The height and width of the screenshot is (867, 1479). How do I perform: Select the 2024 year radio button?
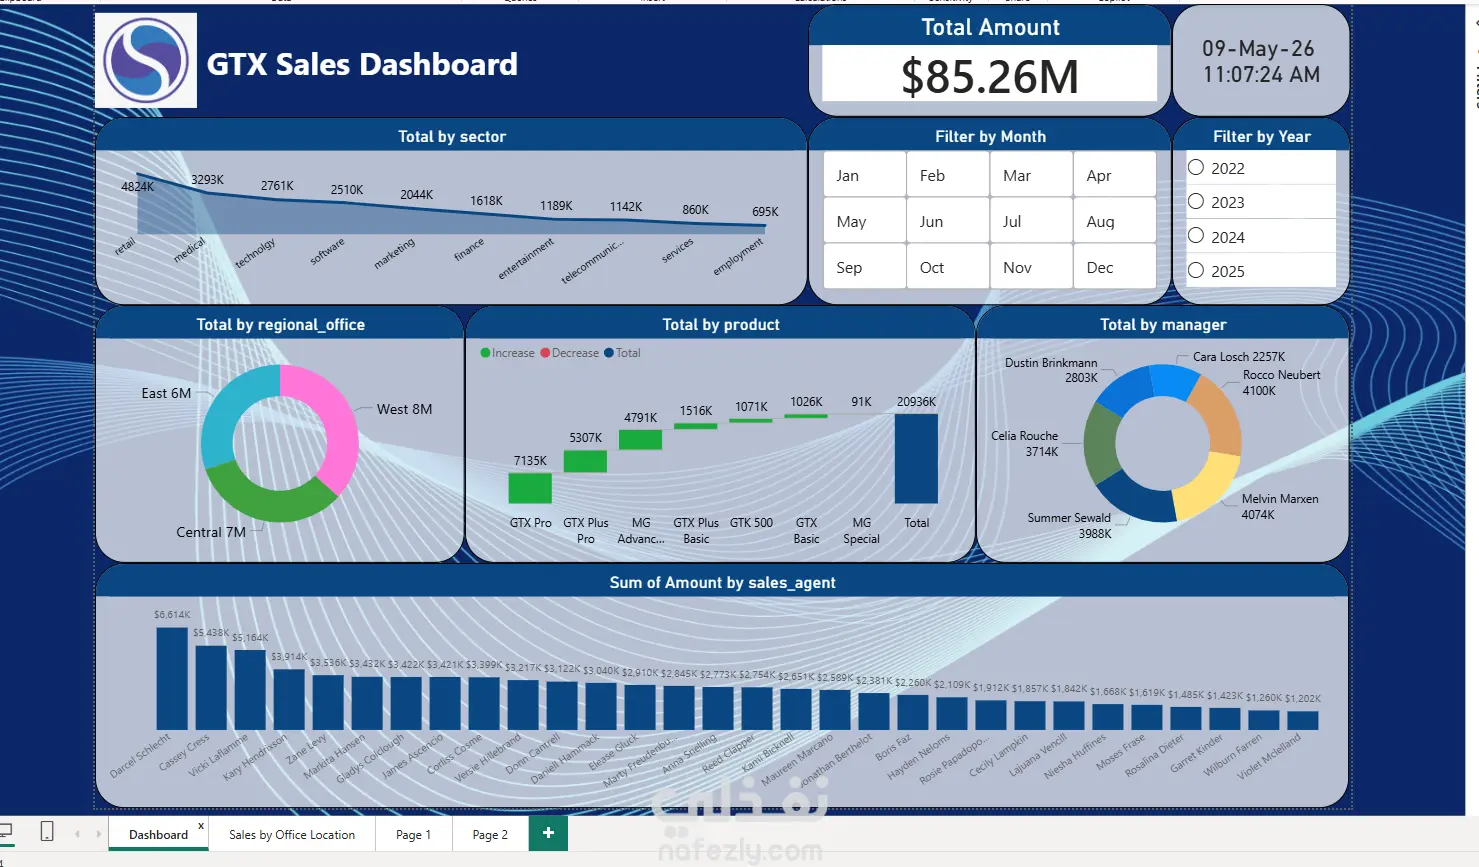point(1196,236)
